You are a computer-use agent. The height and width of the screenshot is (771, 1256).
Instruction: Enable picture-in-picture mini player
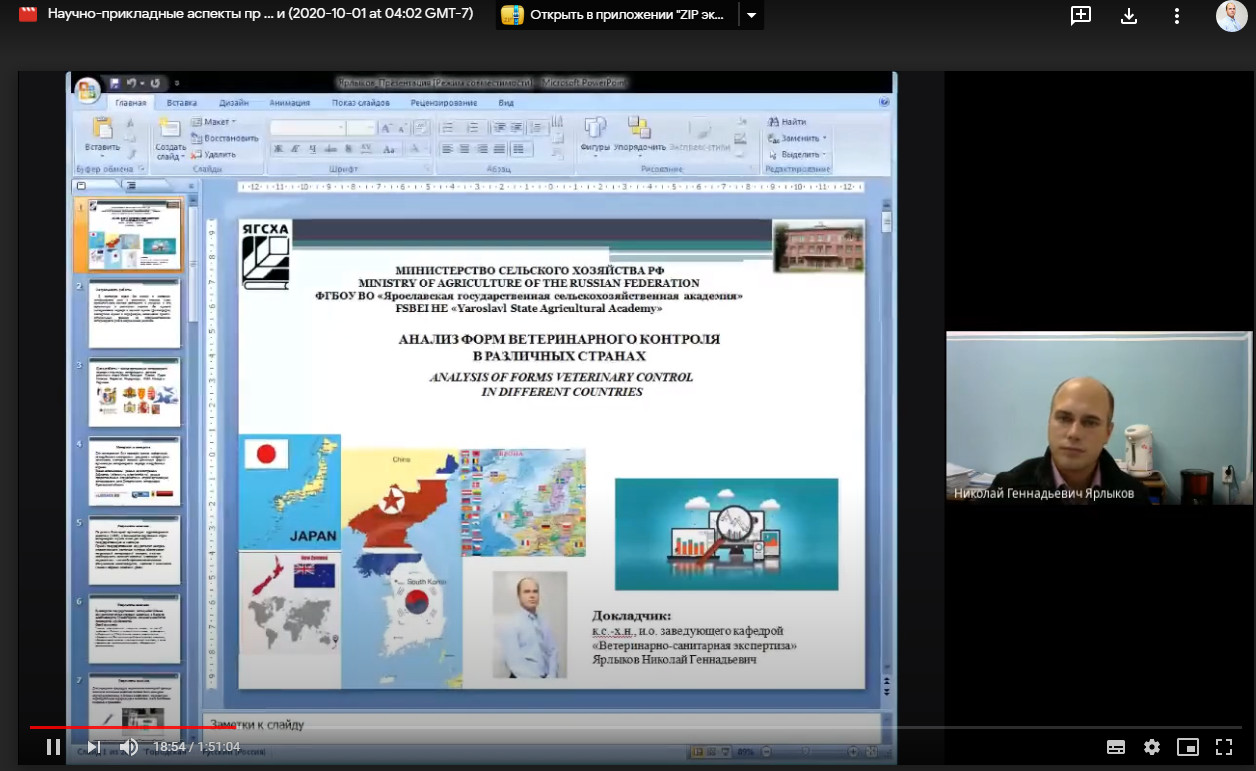coord(1188,747)
